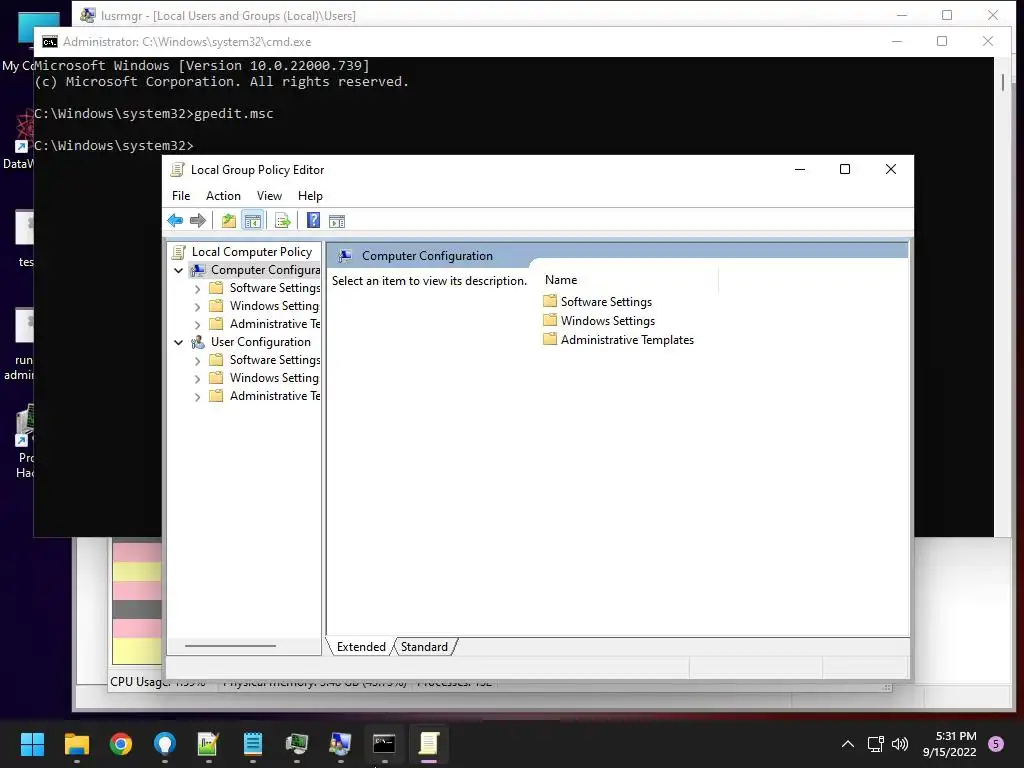Select Administrative Templates folder in right pane

(x=618, y=340)
